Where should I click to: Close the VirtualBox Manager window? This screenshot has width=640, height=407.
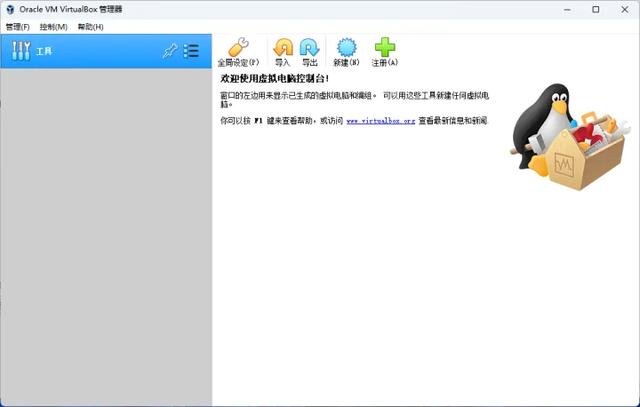click(624, 9)
